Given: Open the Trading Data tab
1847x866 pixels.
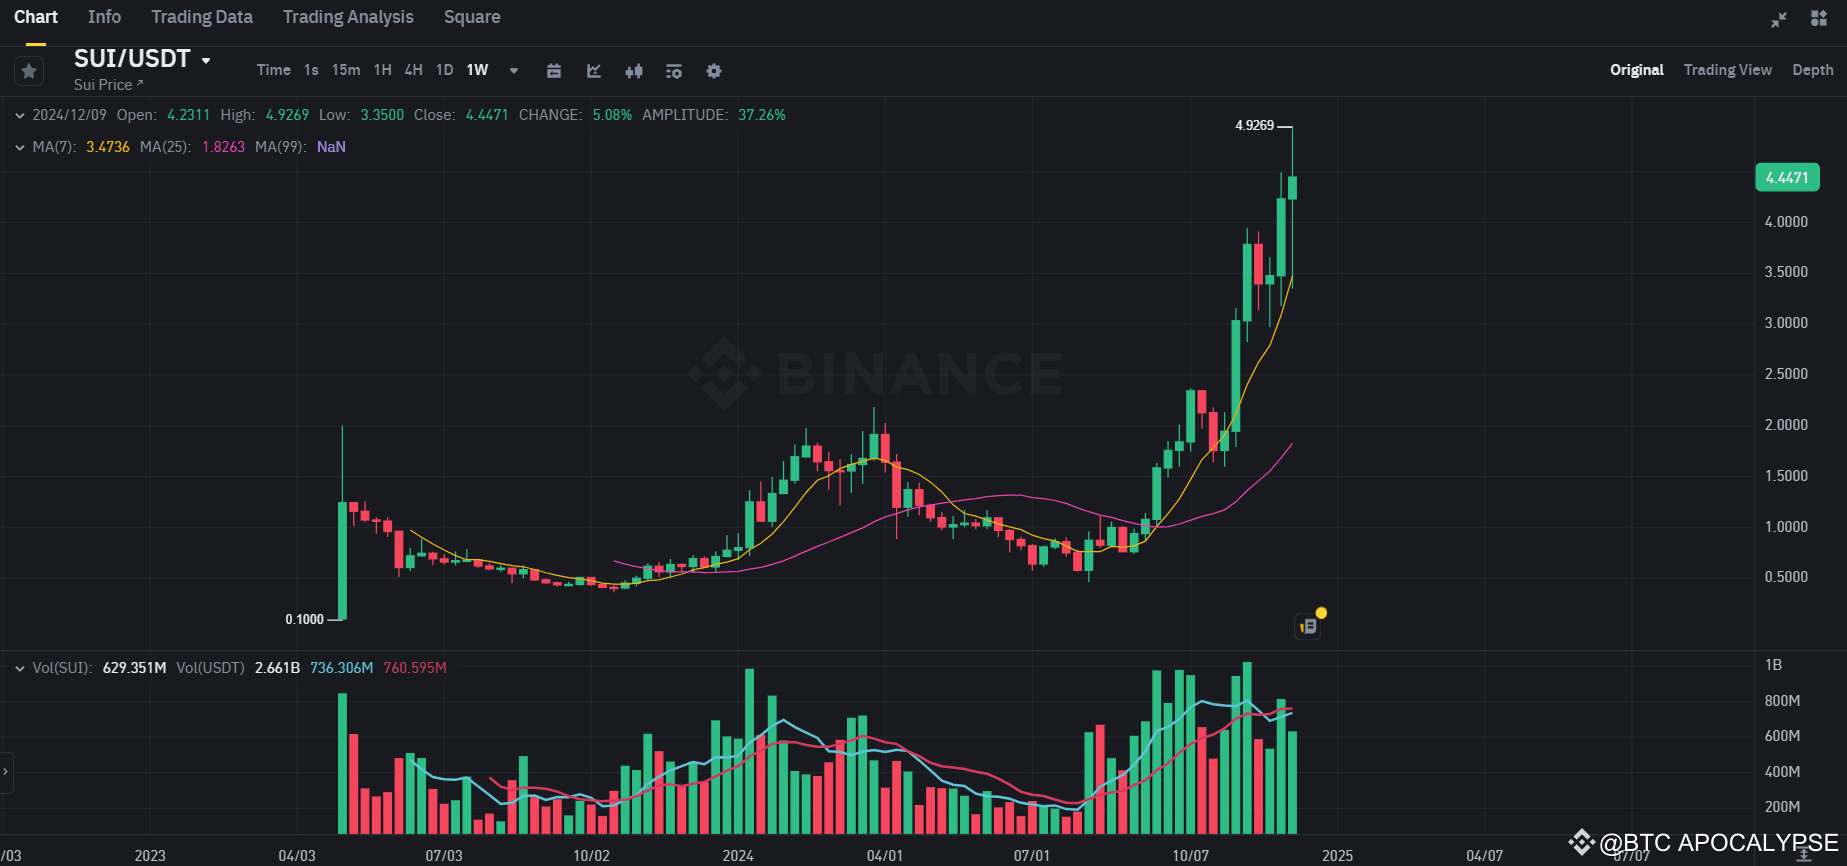Looking at the screenshot, I should point(202,17).
